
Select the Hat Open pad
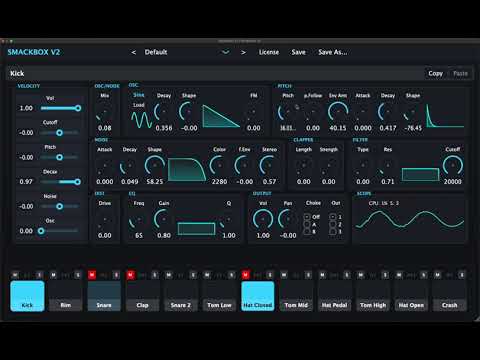pyautogui.click(x=411, y=296)
